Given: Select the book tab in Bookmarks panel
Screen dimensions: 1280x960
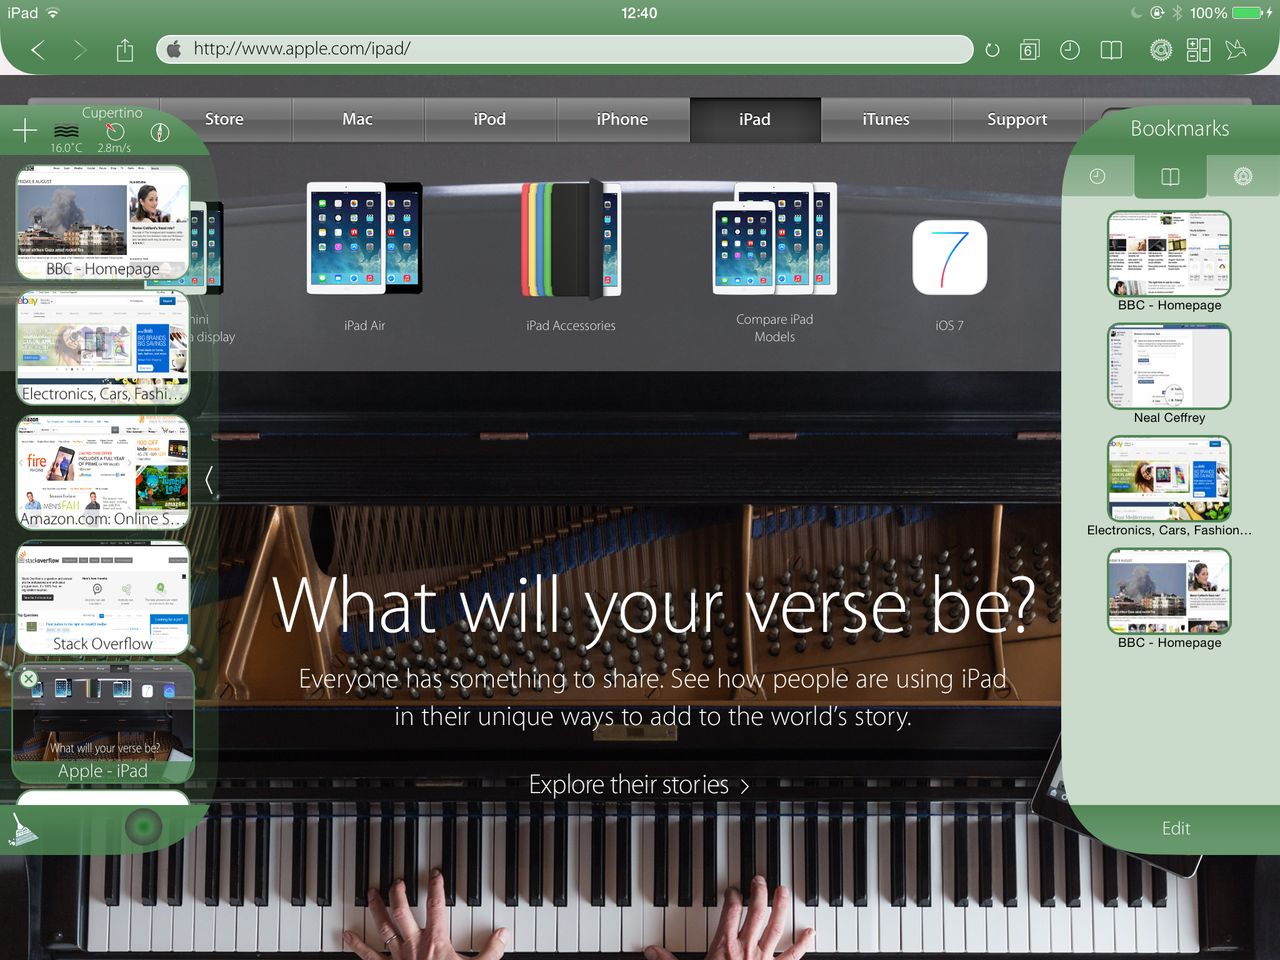Looking at the screenshot, I should 1170,177.
